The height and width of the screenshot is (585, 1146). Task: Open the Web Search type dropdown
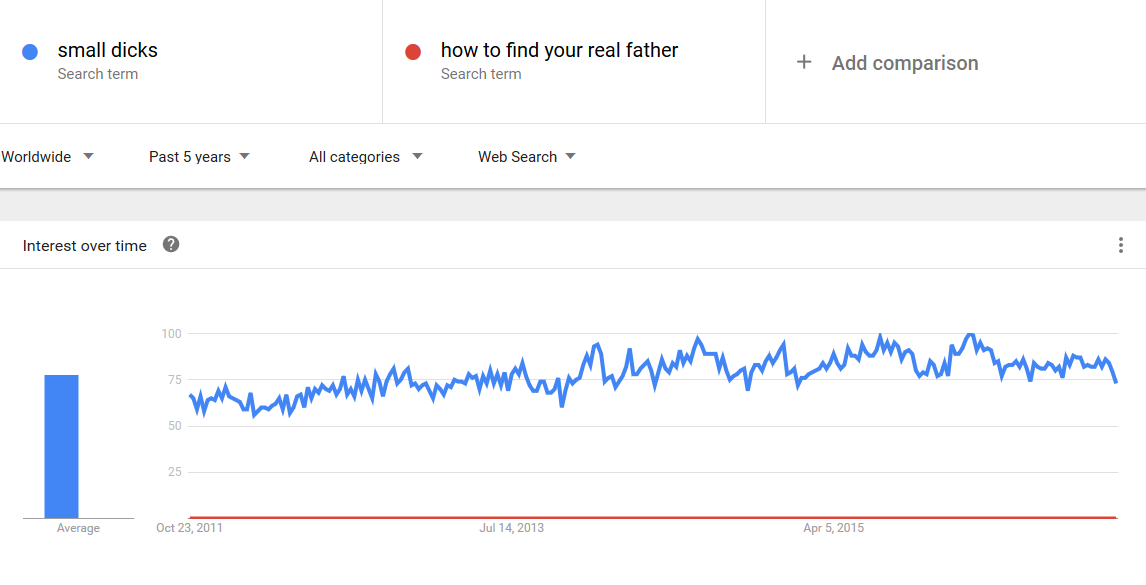tap(527, 156)
